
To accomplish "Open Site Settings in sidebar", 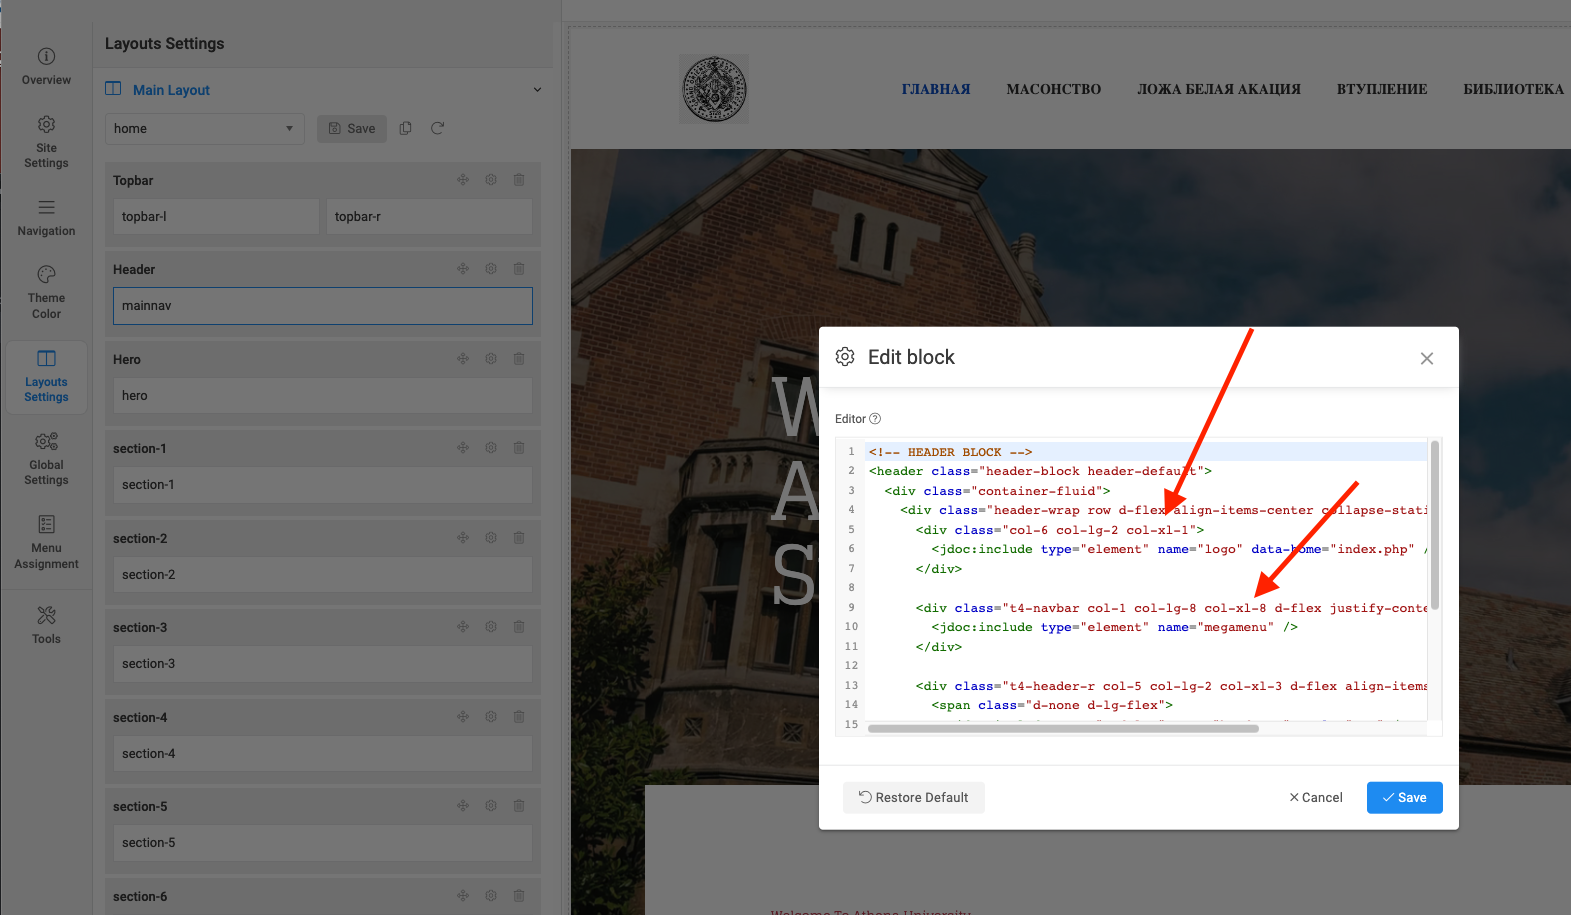I will click(x=46, y=142).
